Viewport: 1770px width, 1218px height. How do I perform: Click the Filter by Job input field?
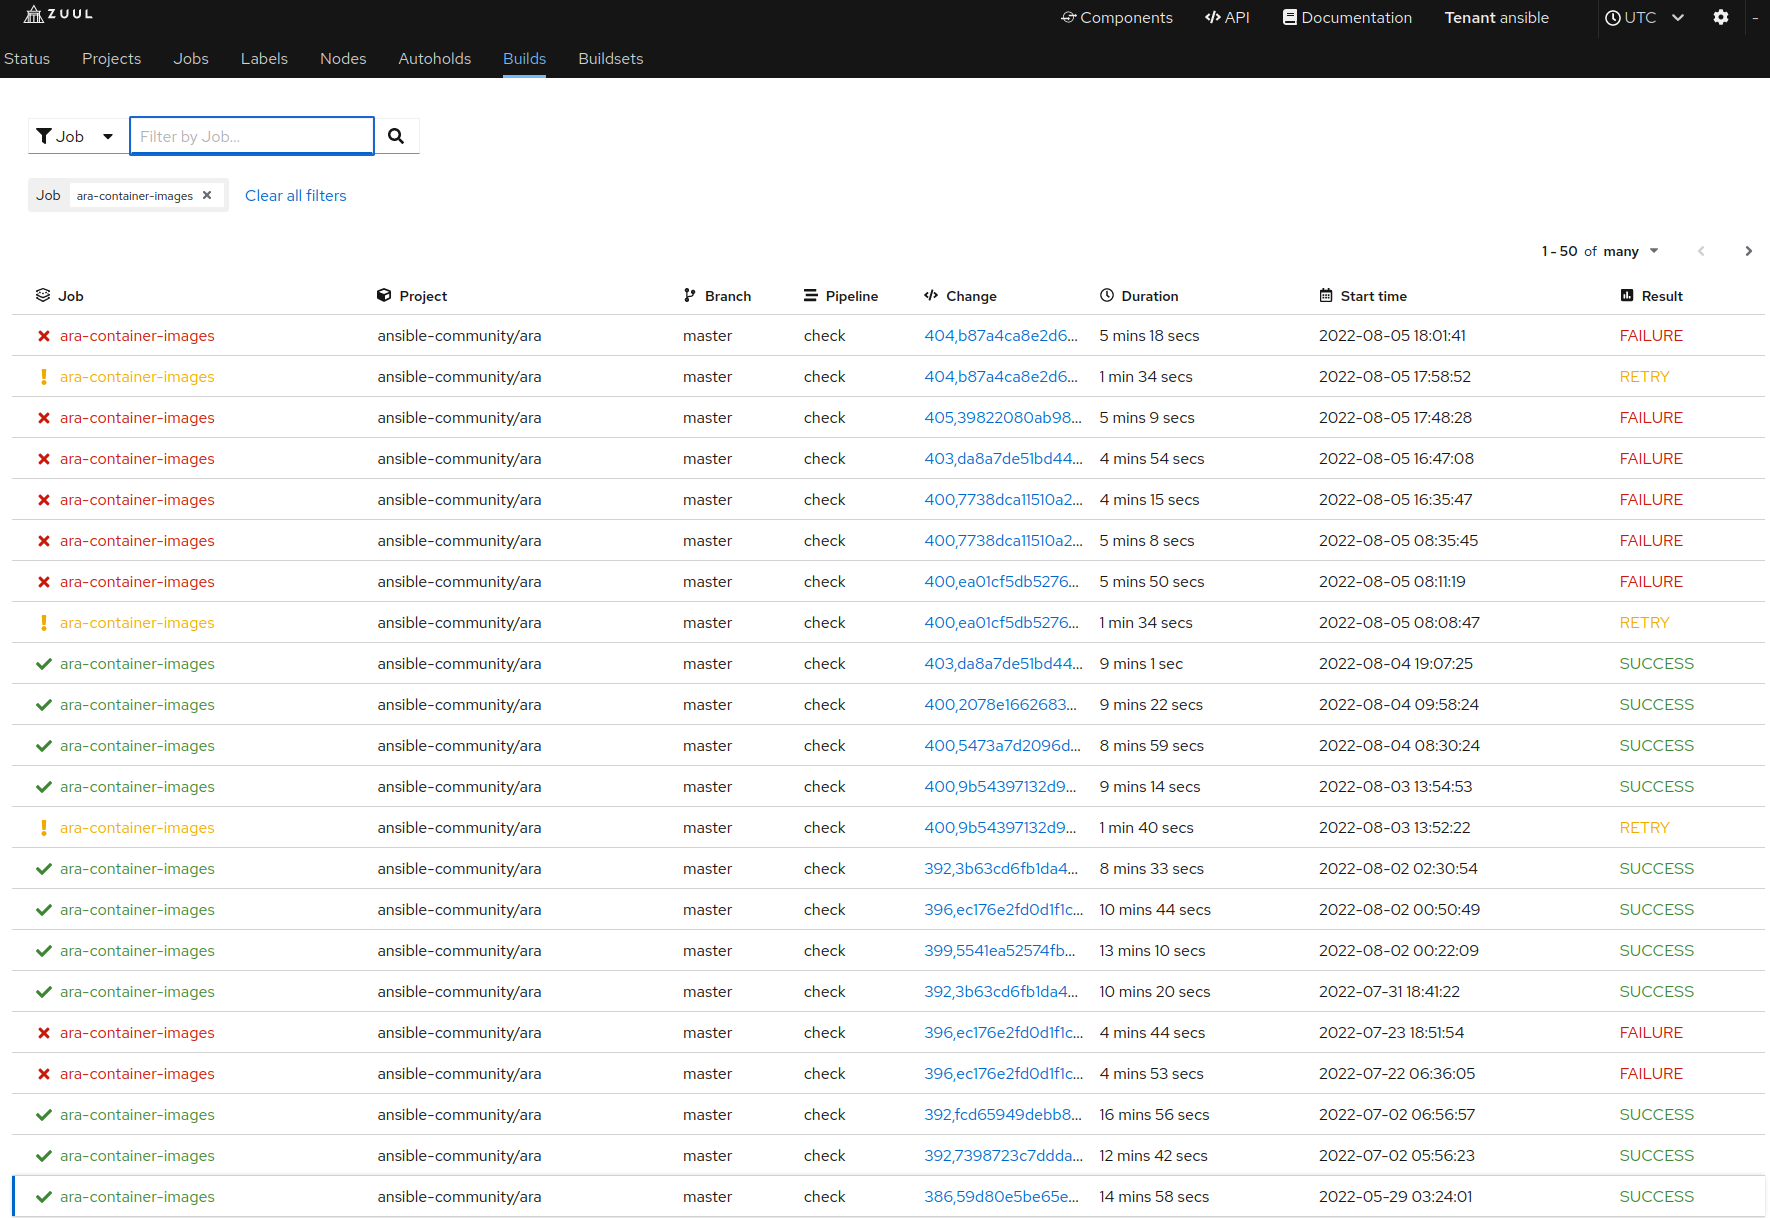(x=251, y=135)
